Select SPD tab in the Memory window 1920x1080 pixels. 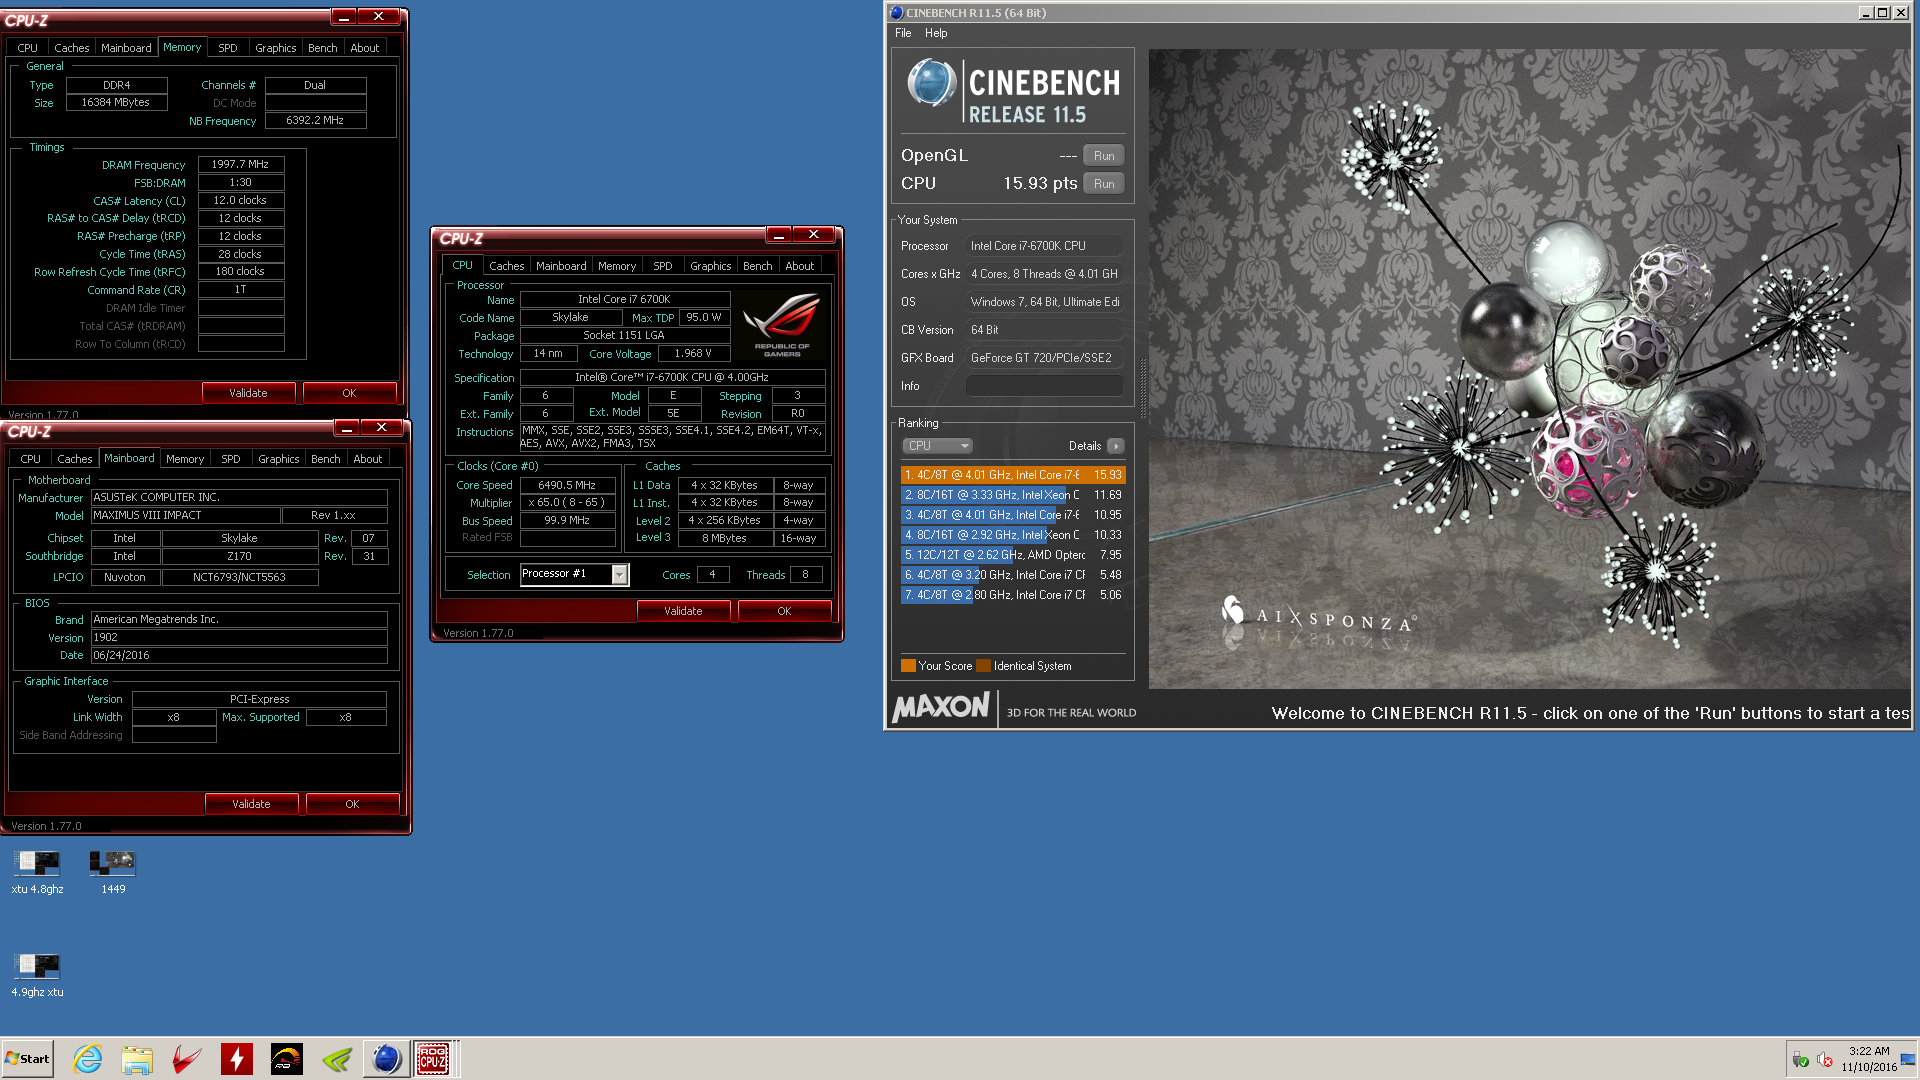(228, 48)
